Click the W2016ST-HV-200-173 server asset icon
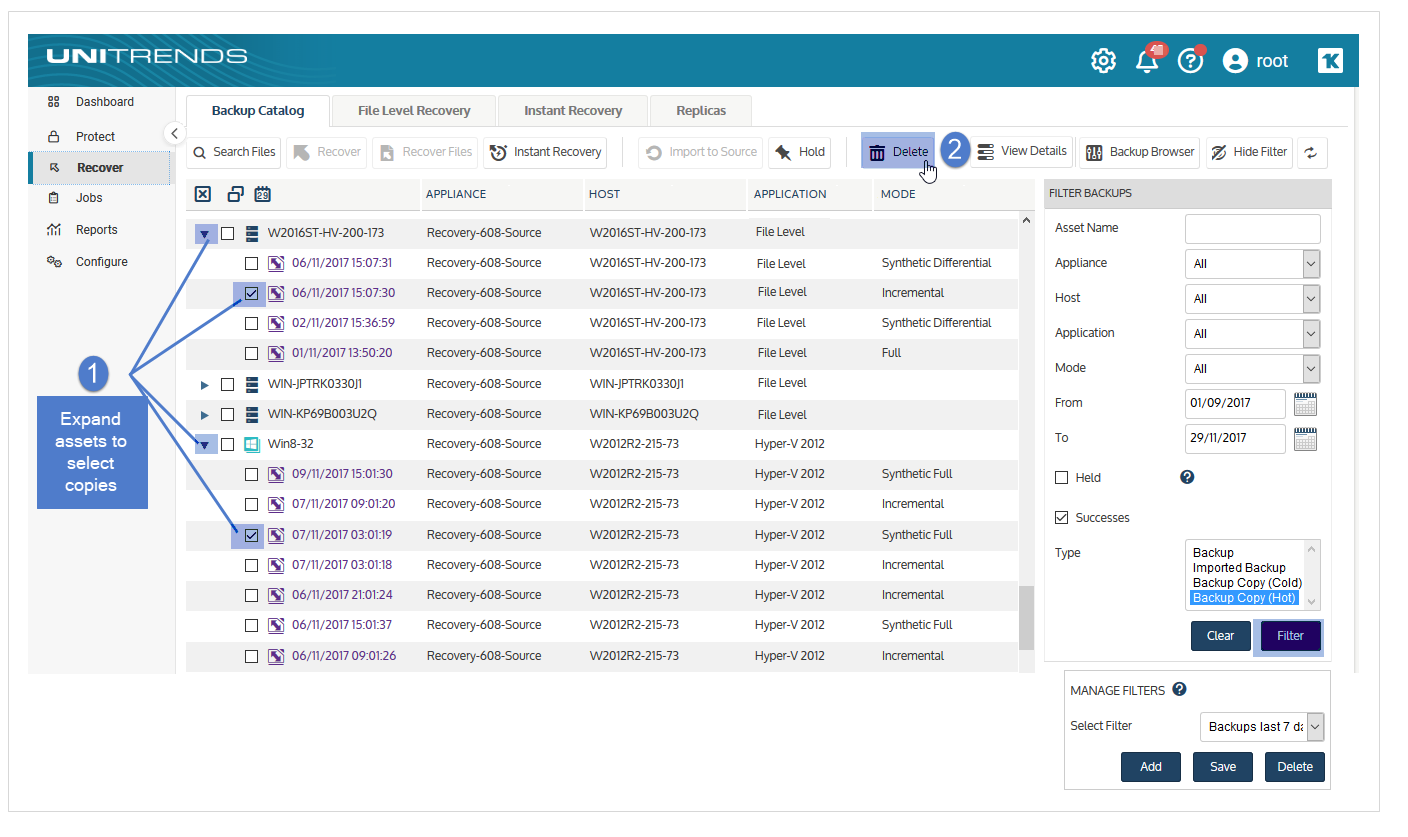The width and height of the screenshot is (1408, 837). [252, 233]
